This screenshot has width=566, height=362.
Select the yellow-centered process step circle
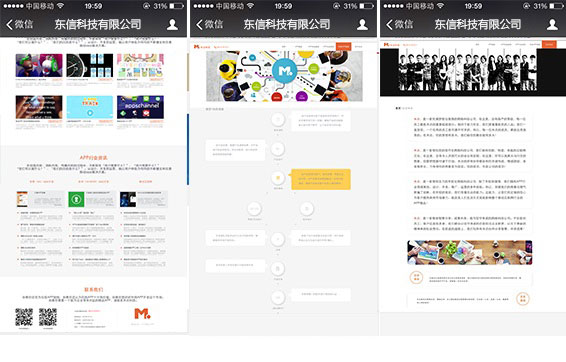click(278, 178)
